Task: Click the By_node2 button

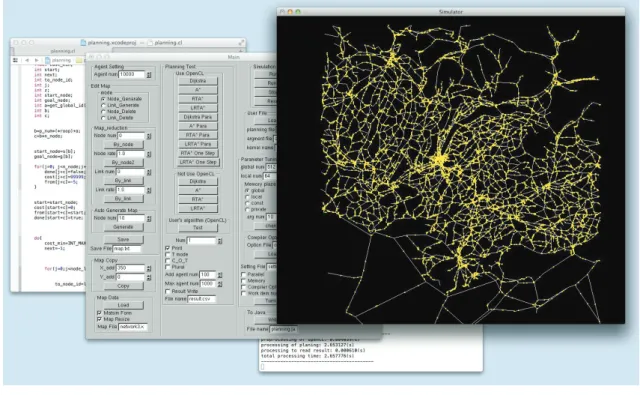Action: (123, 162)
